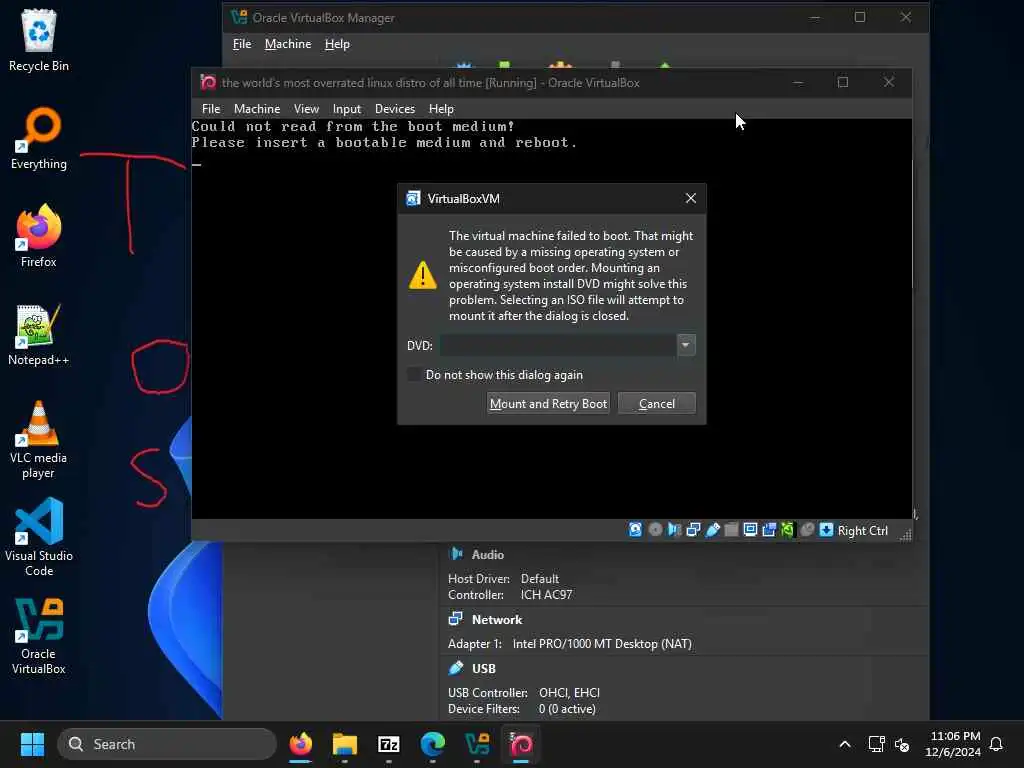The height and width of the screenshot is (768, 1024).
Task: Select the Notepad++ desktop shortcut
Action: 39,334
